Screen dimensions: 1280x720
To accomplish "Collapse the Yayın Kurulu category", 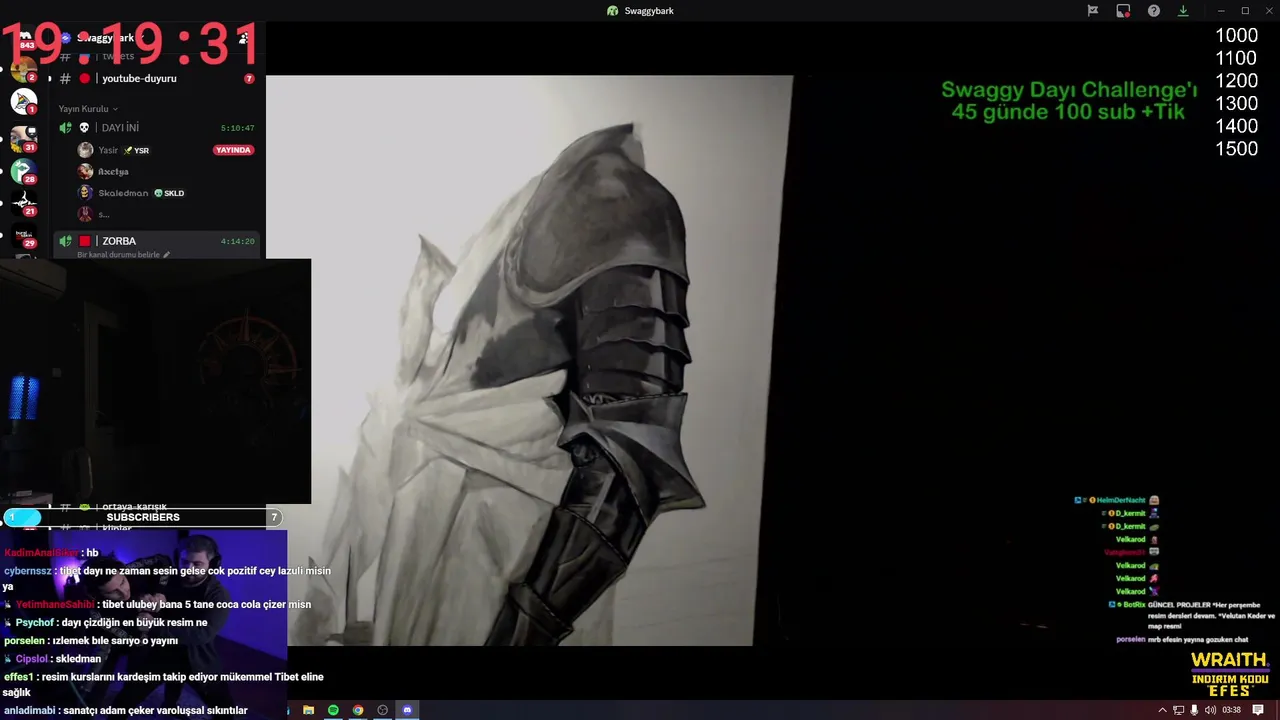I will pyautogui.click(x=88, y=108).
